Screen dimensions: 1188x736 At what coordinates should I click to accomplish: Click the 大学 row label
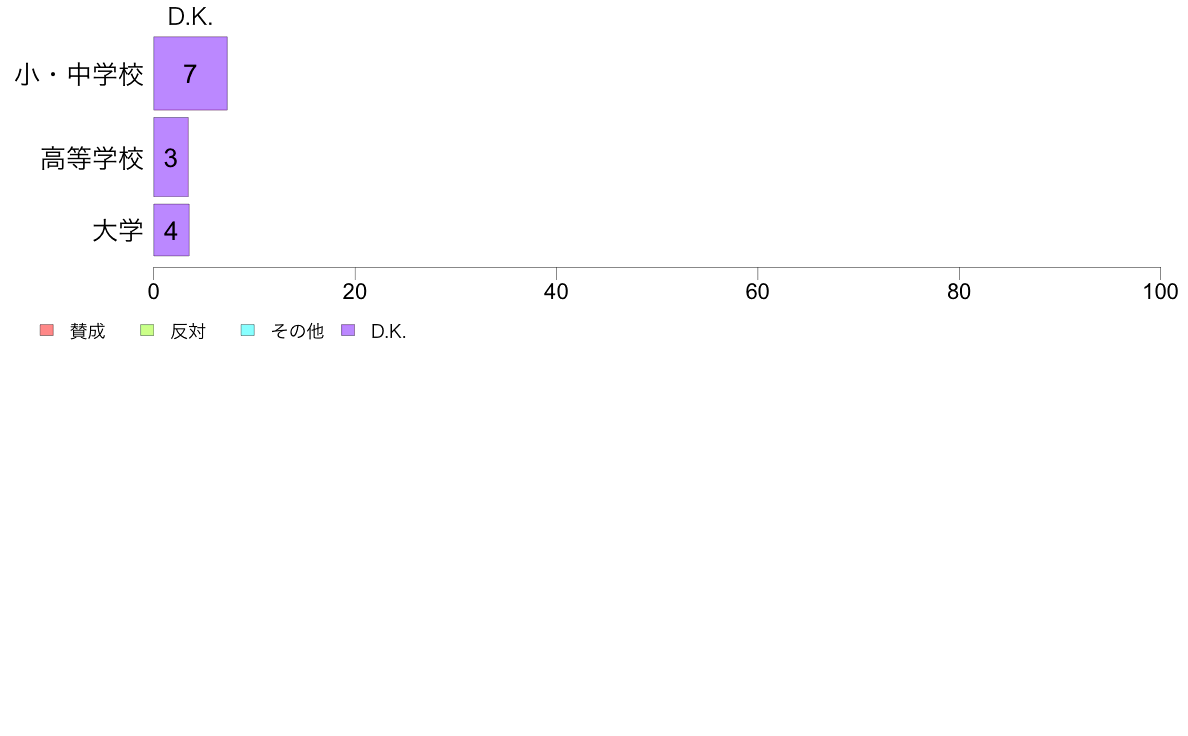(x=118, y=230)
